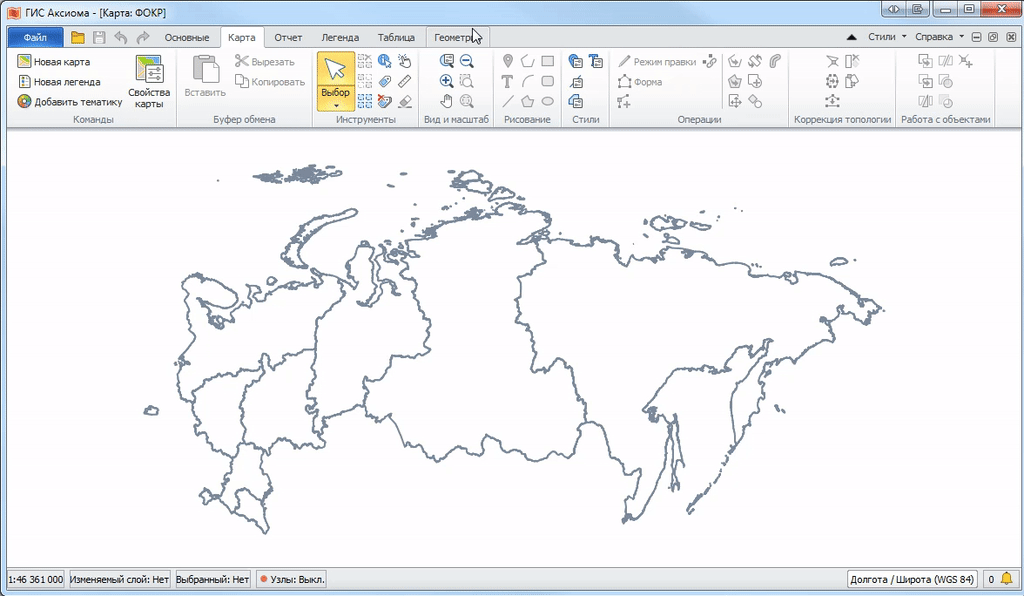Viewport: 1024px width, 596px height.
Task: Select the ellipse drawing tool
Action: pyautogui.click(x=548, y=101)
